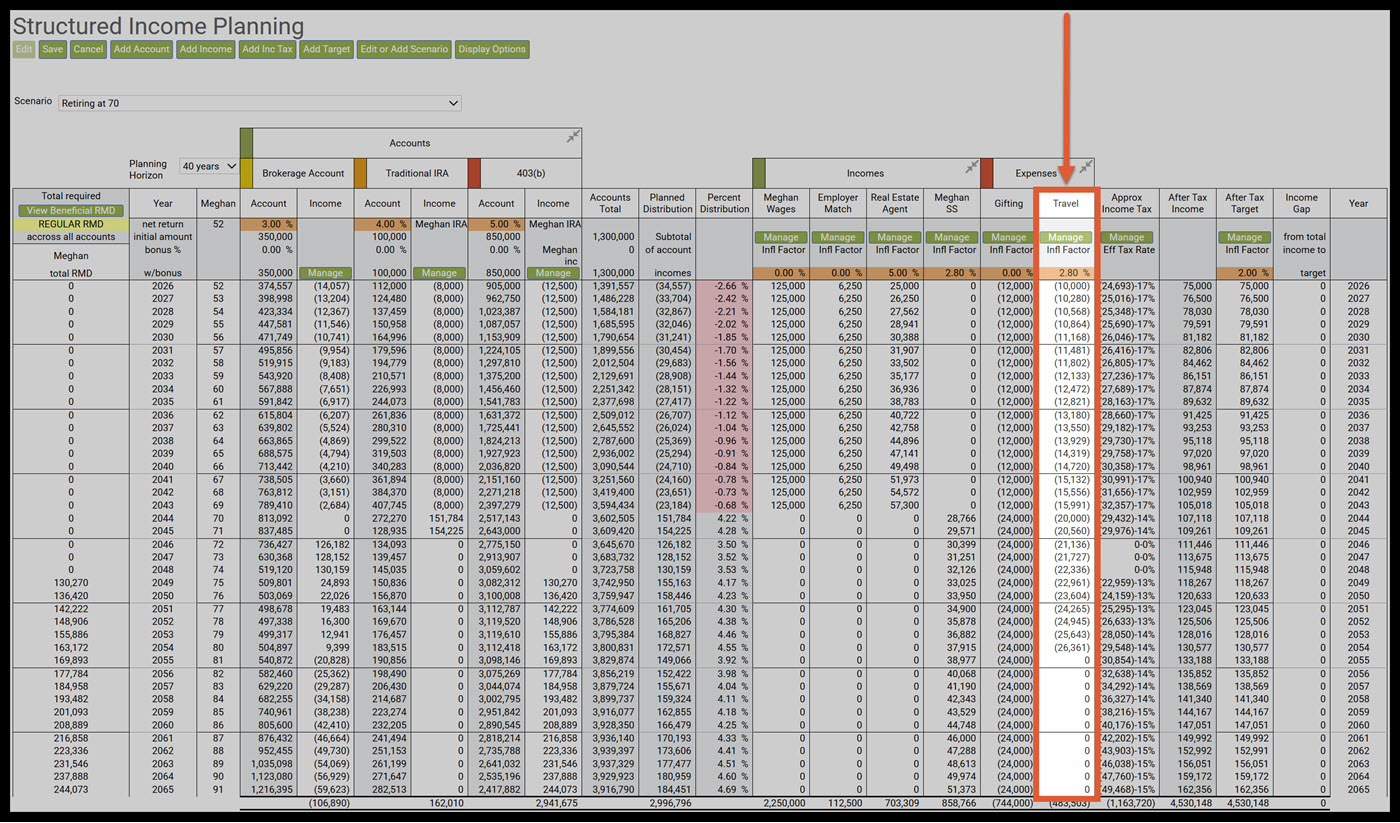Image resolution: width=1400 pixels, height=823 pixels.
Task: Save the income plan
Action: click(x=53, y=49)
